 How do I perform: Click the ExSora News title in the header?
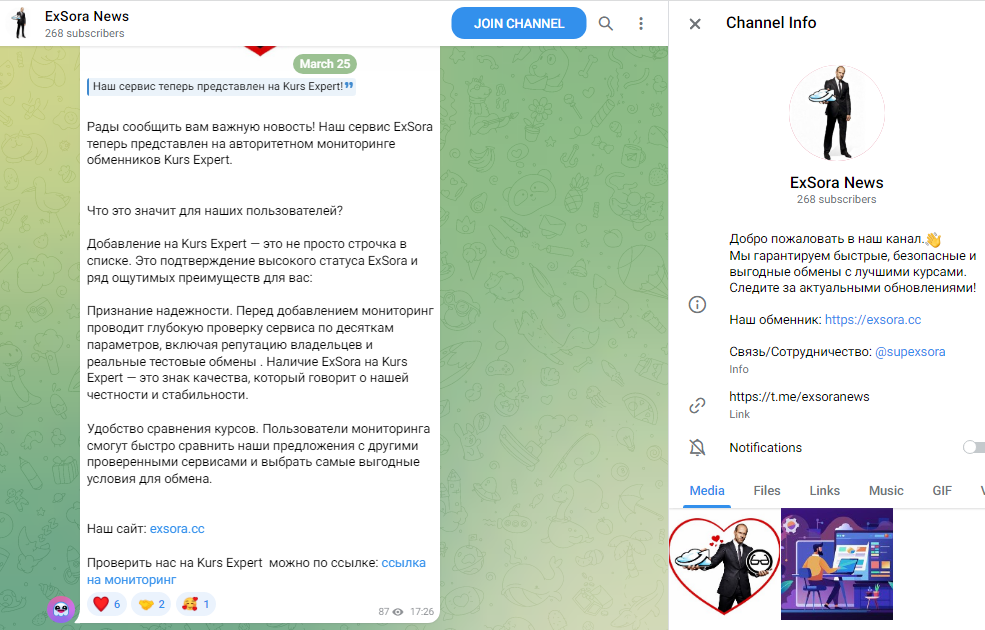(87, 16)
